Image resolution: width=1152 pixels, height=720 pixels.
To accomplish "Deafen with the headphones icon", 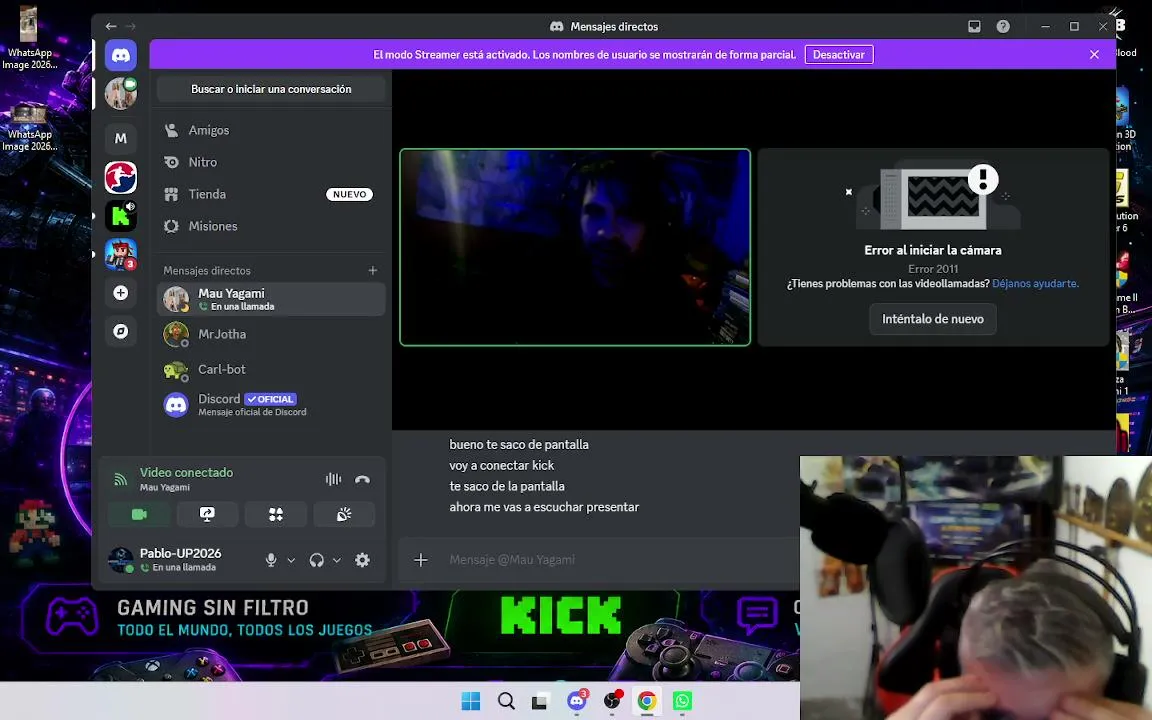I will pyautogui.click(x=317, y=560).
